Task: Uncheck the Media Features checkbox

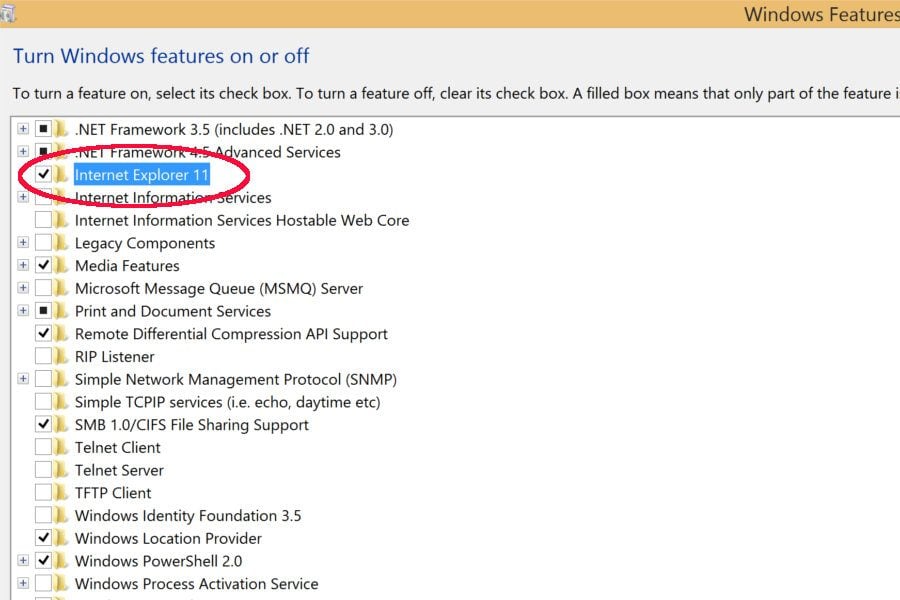Action: pyautogui.click(x=44, y=265)
